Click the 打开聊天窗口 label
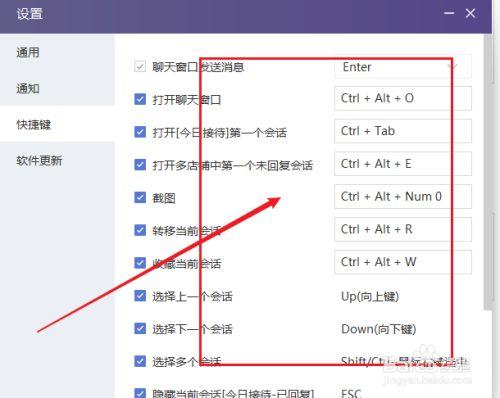Image resolution: width=500 pixels, height=398 pixels. click(187, 100)
